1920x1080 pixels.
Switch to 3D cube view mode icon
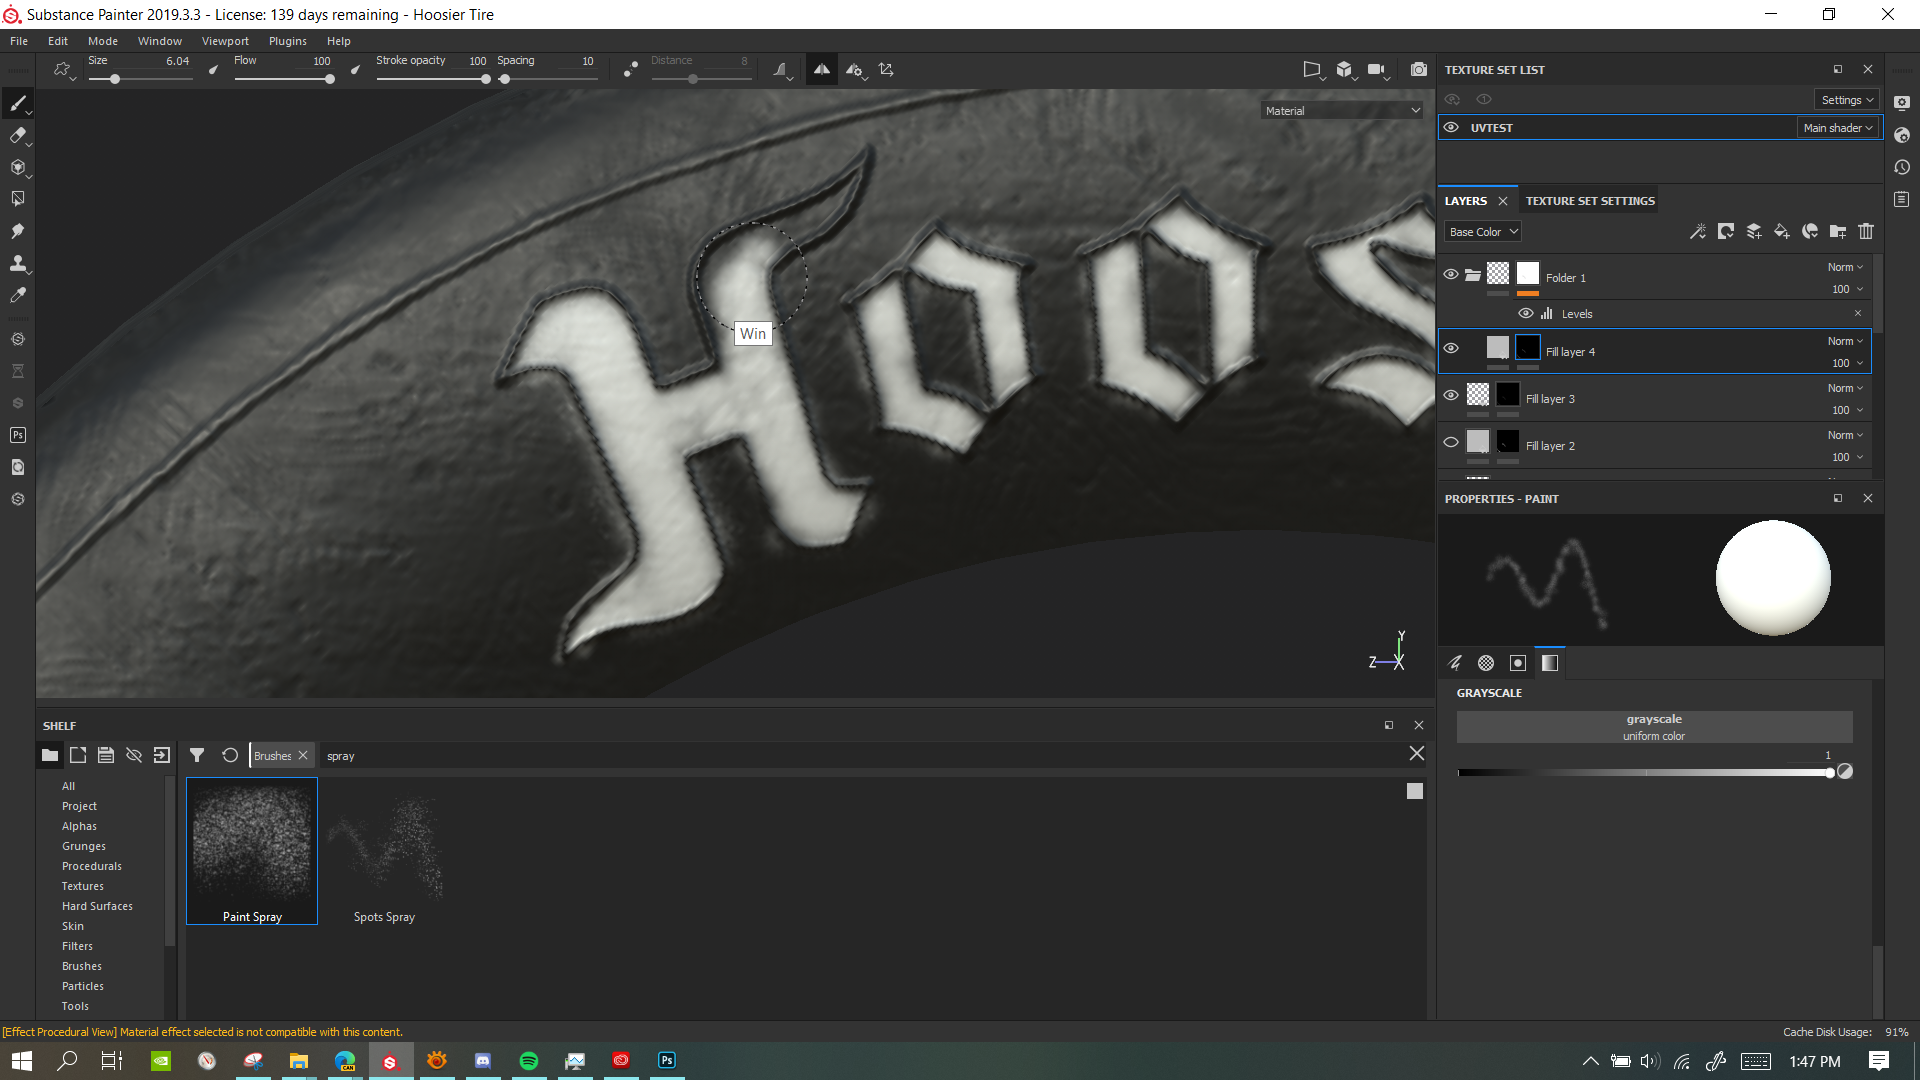[1345, 70]
